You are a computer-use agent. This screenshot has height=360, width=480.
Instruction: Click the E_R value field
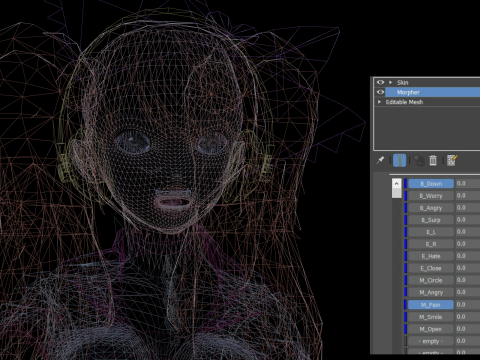[x=468, y=244]
